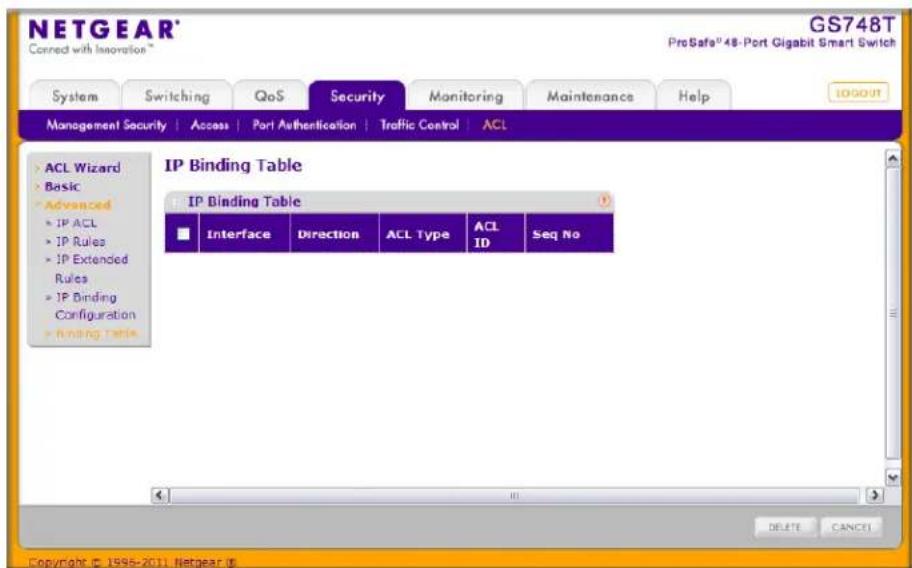Image resolution: width=912 pixels, height=568 pixels.
Task: Open the help icon in IP Binding Table header
Action: pyautogui.click(x=604, y=201)
